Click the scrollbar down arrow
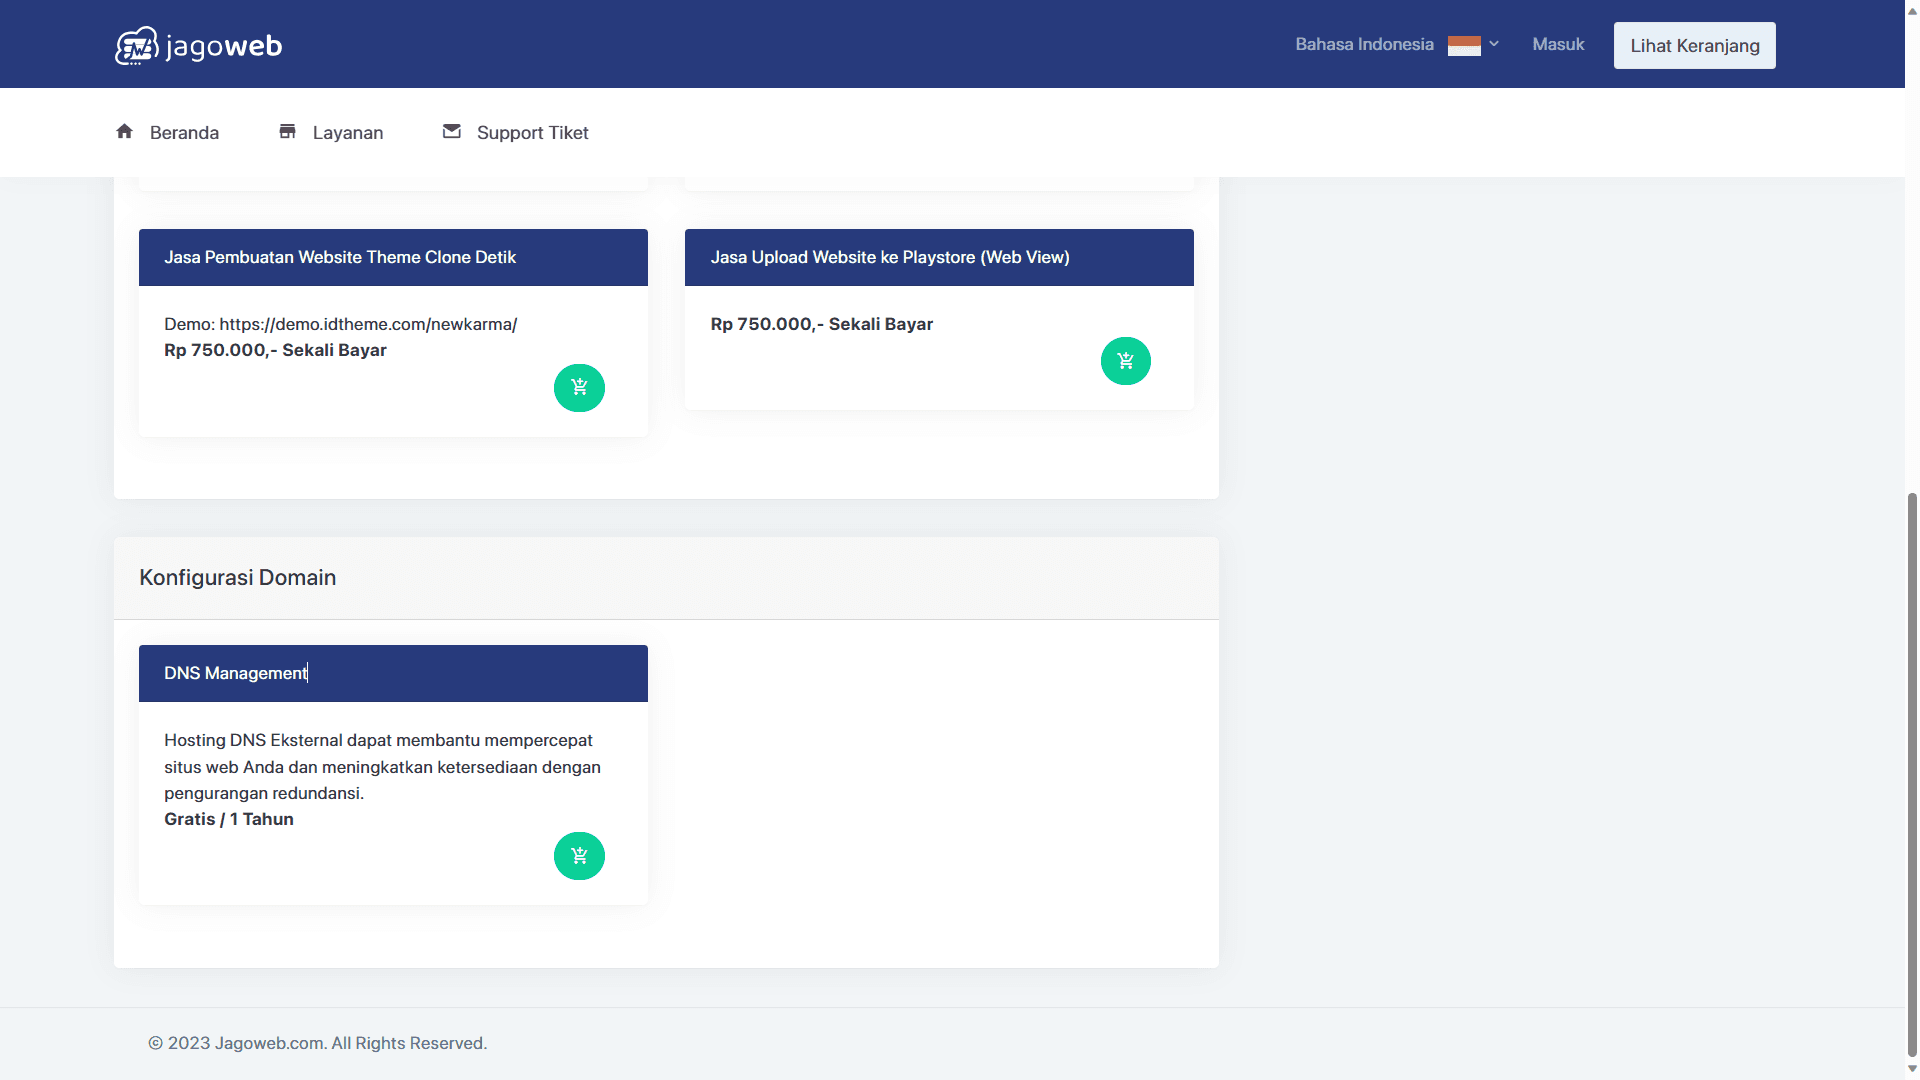The image size is (1920, 1080). 1912,1069
